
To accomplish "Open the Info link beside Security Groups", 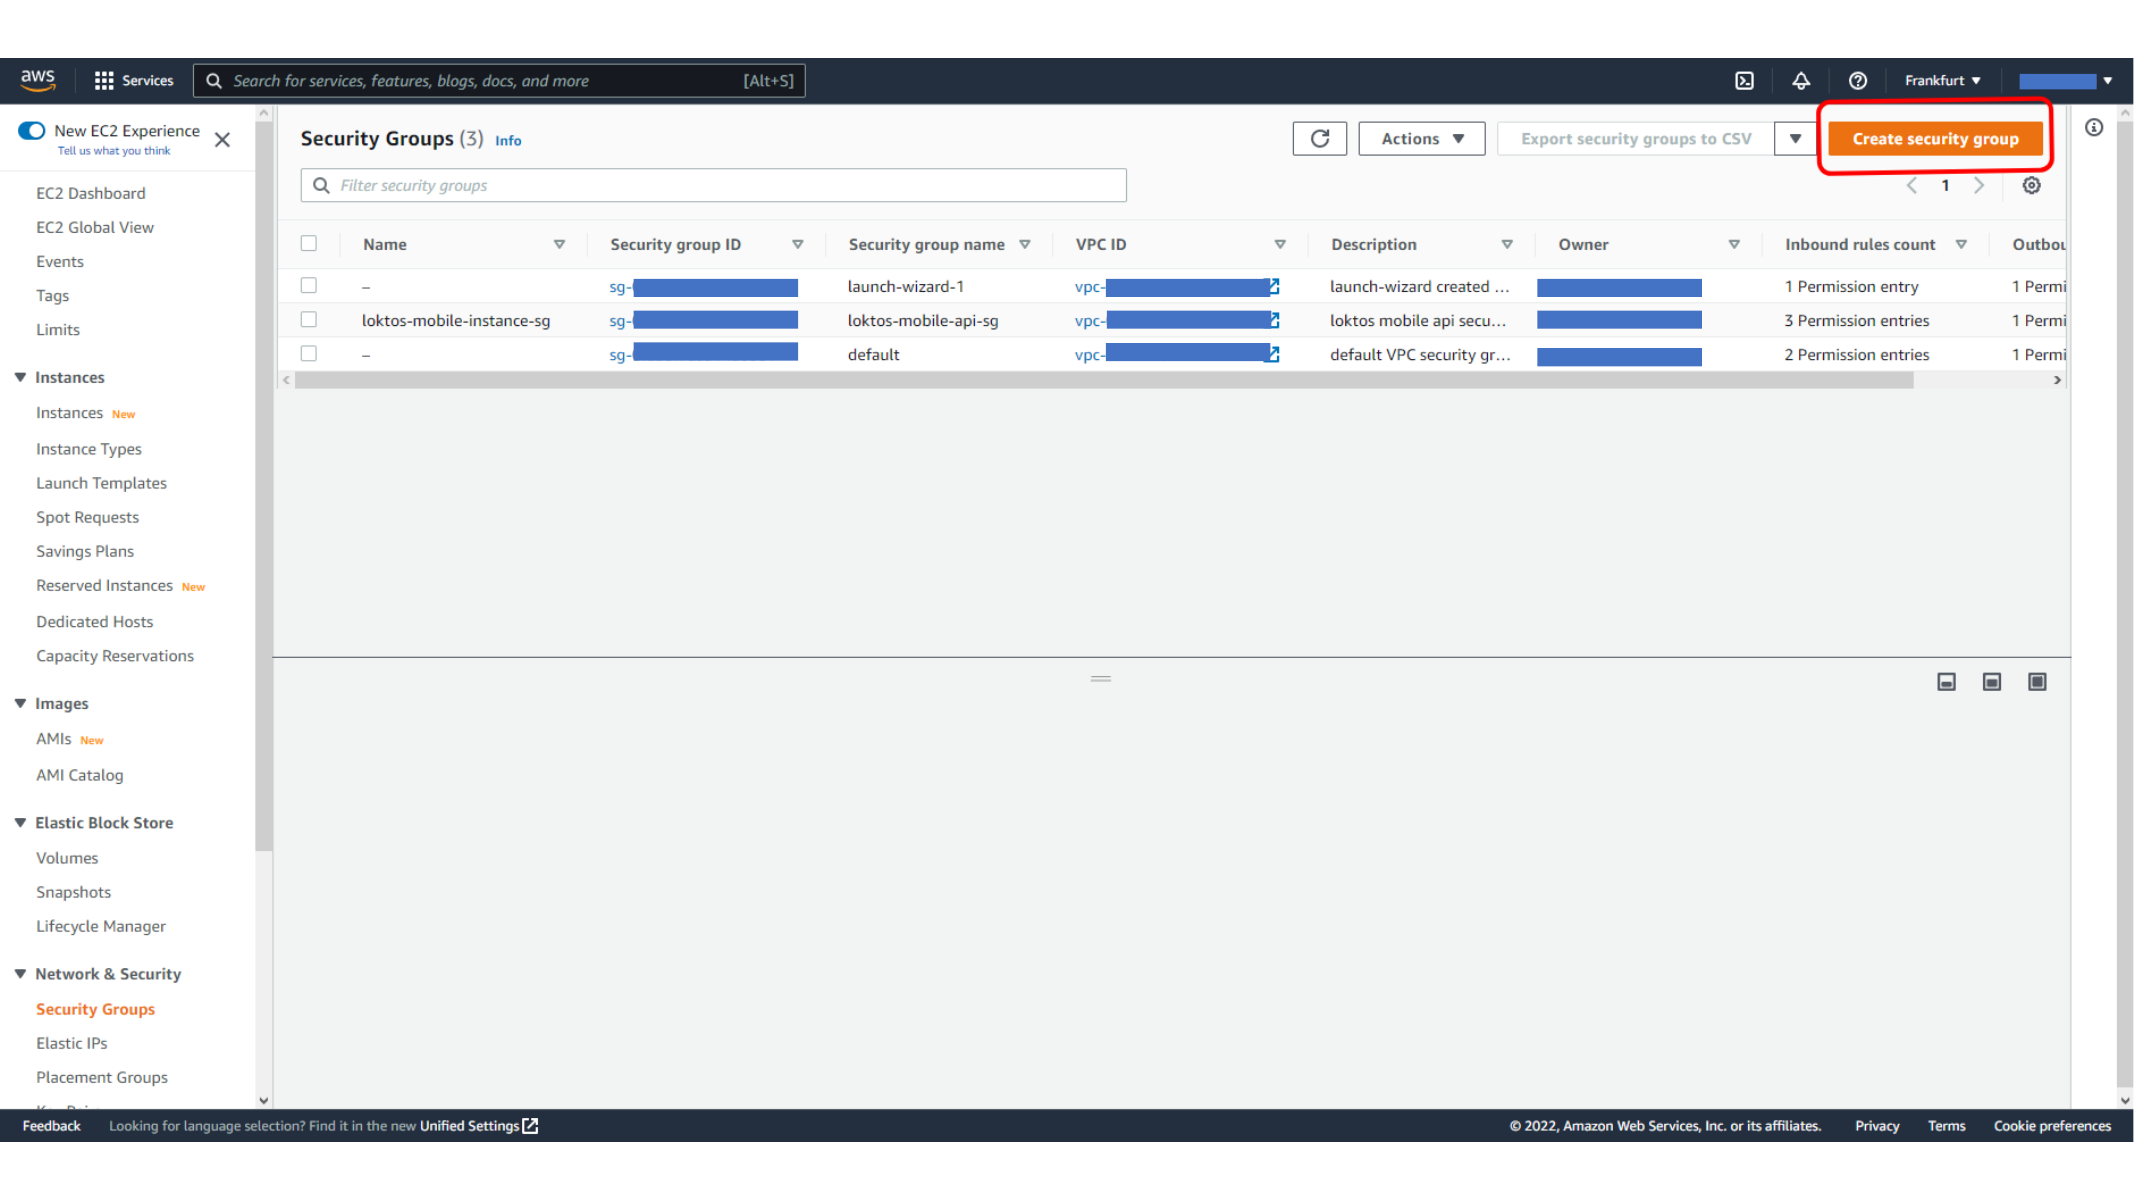I will [508, 141].
